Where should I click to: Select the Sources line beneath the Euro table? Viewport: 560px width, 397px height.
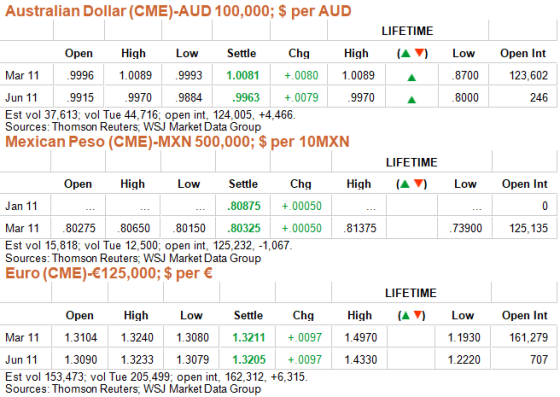(133, 389)
